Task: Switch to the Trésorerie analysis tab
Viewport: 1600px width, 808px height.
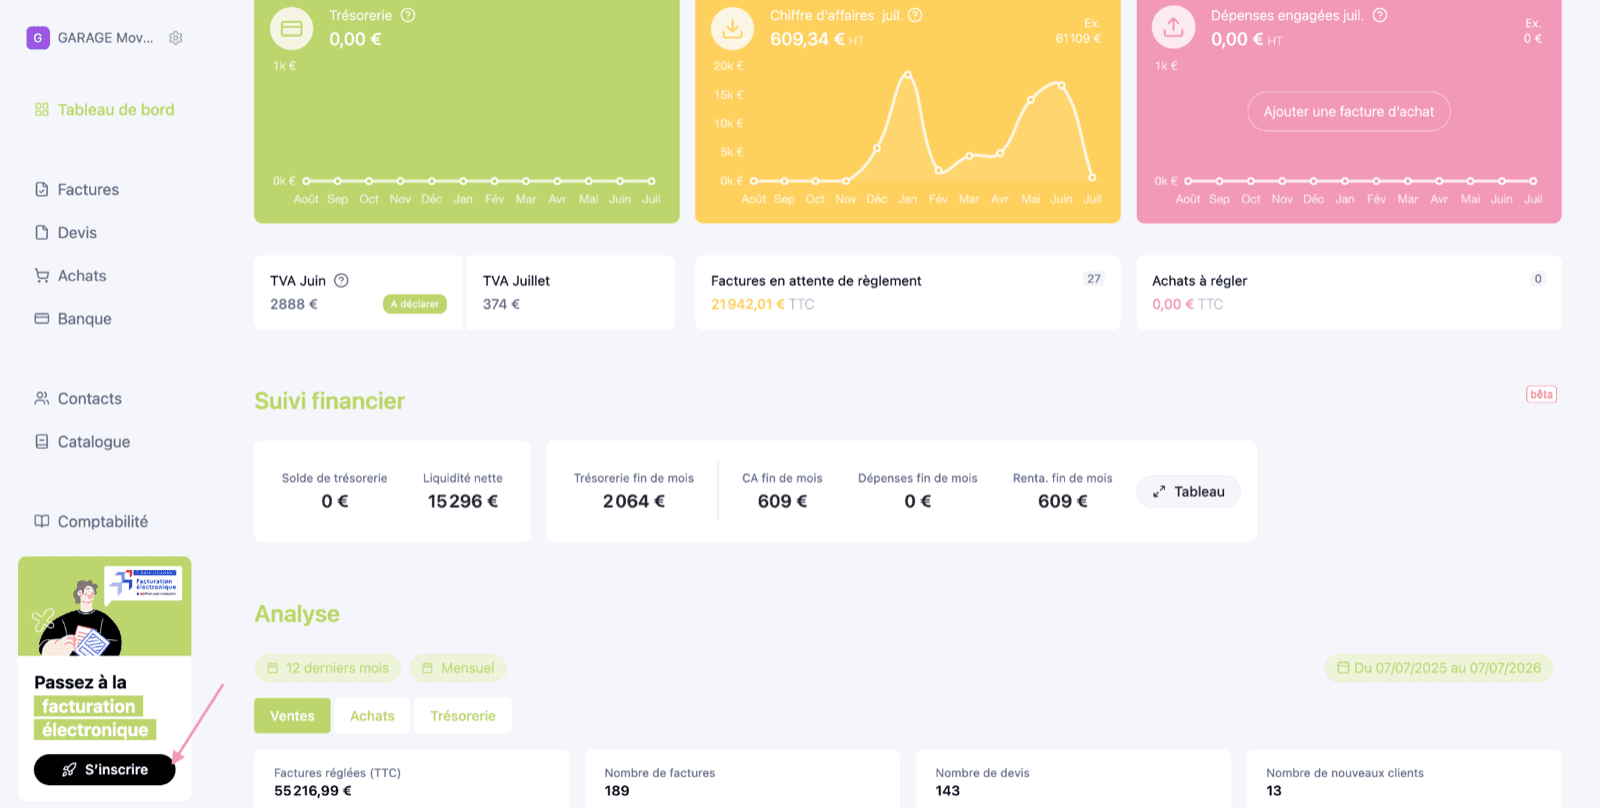Action: coord(463,716)
